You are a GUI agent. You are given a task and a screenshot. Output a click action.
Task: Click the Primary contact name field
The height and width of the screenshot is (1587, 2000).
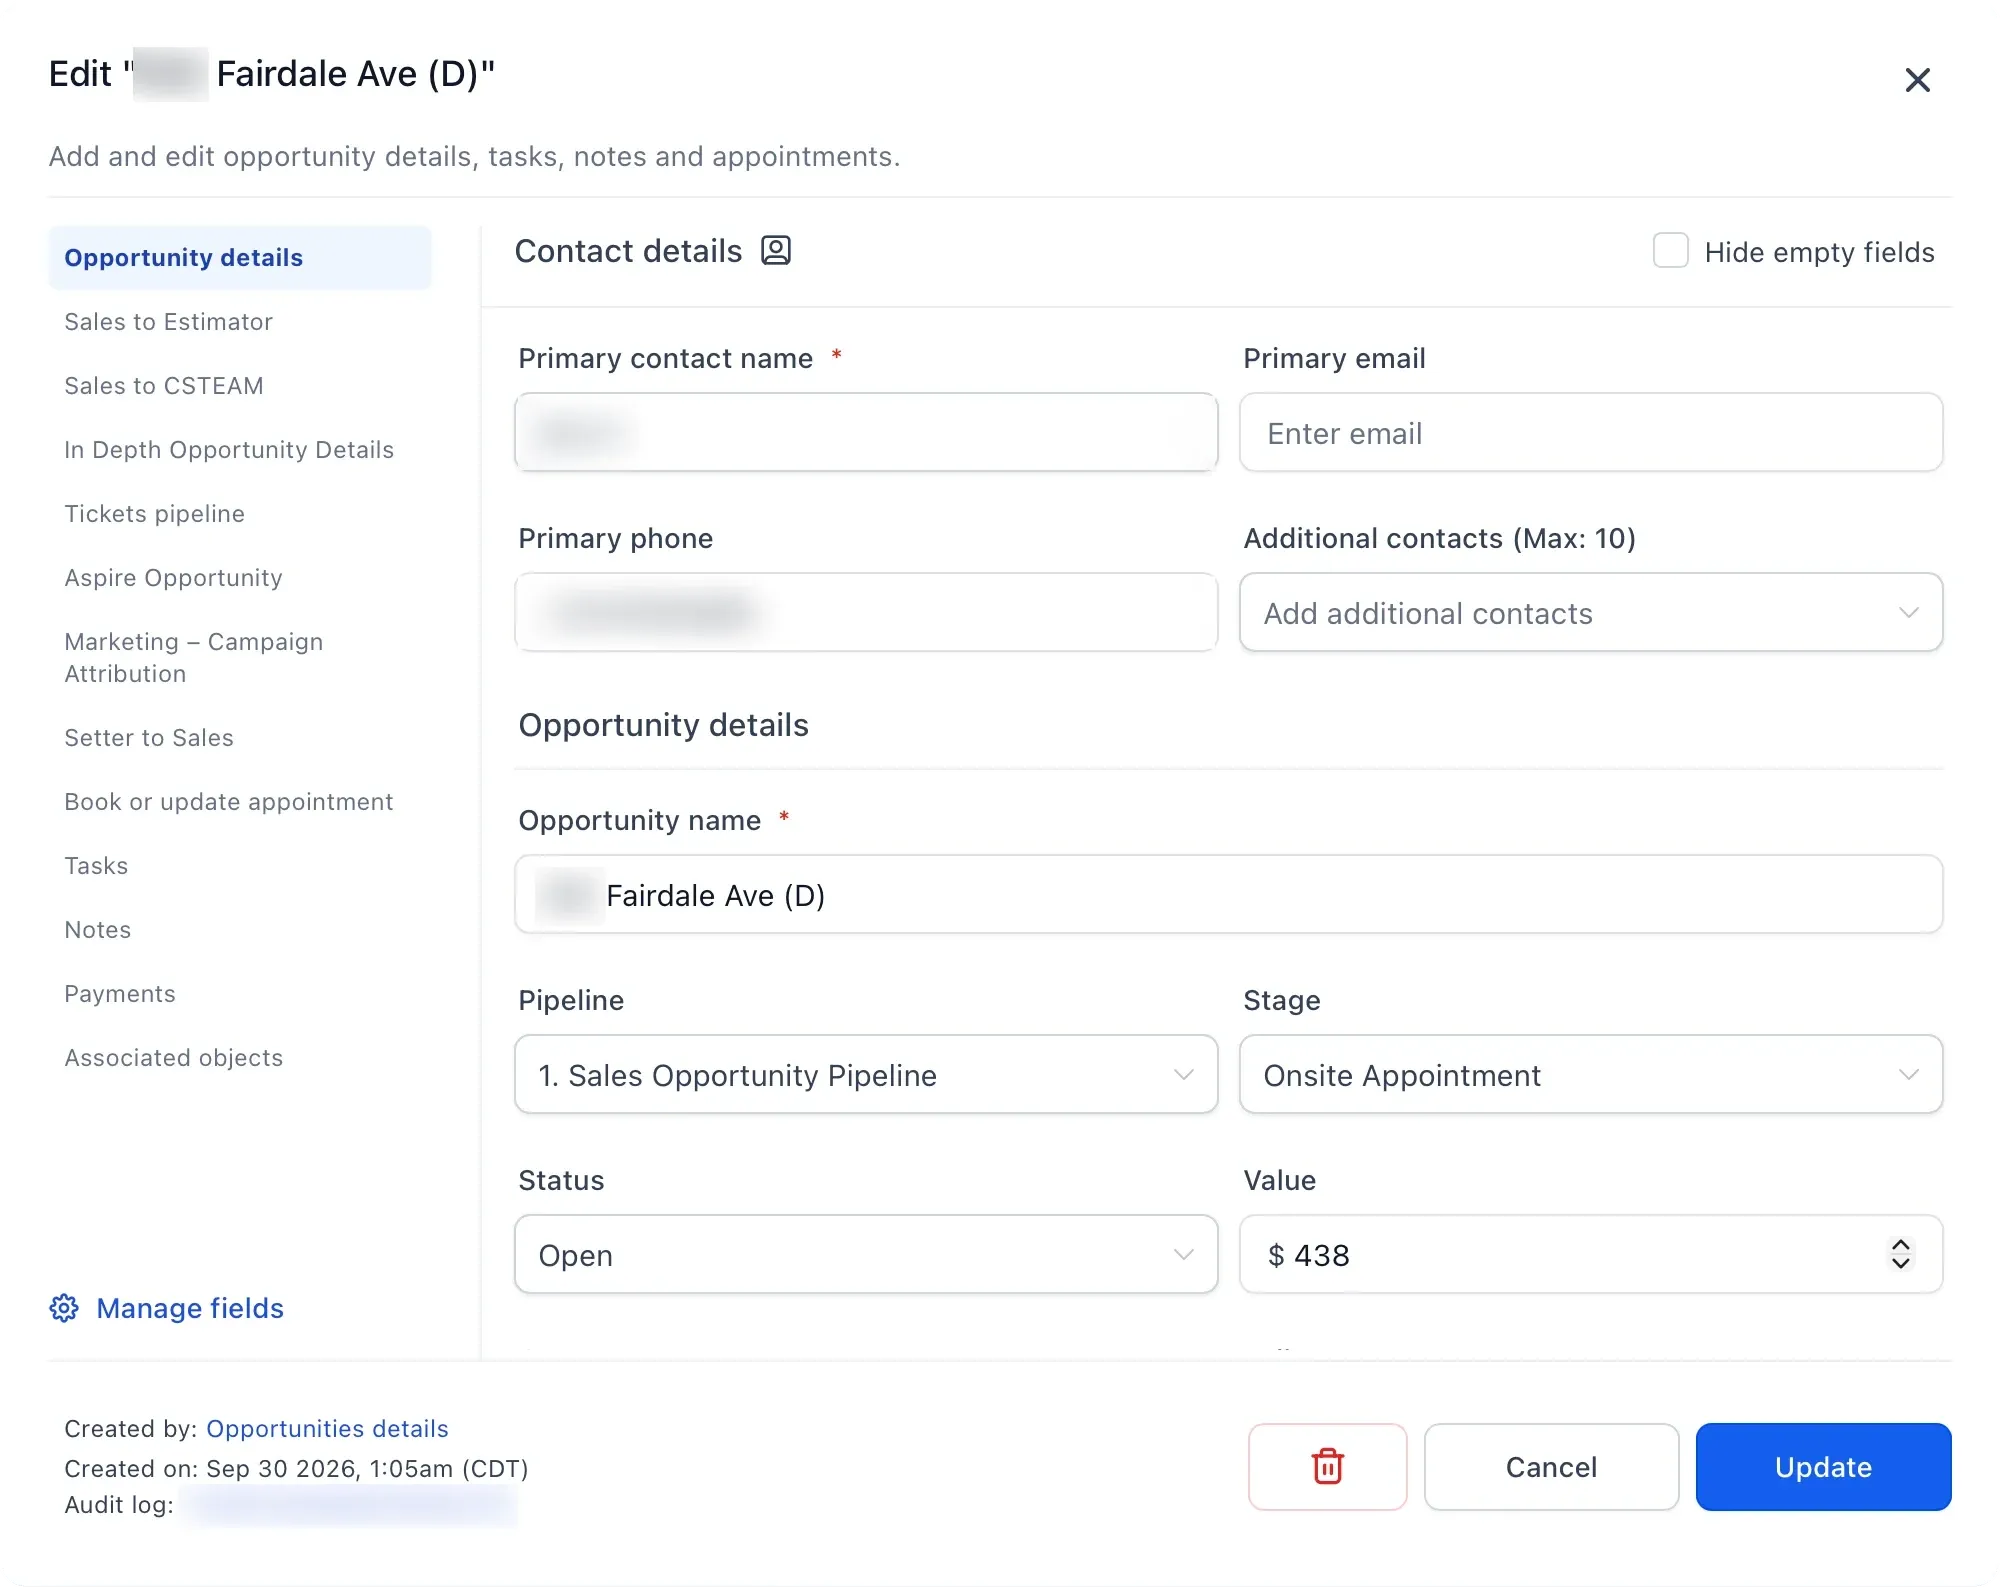[x=866, y=432]
